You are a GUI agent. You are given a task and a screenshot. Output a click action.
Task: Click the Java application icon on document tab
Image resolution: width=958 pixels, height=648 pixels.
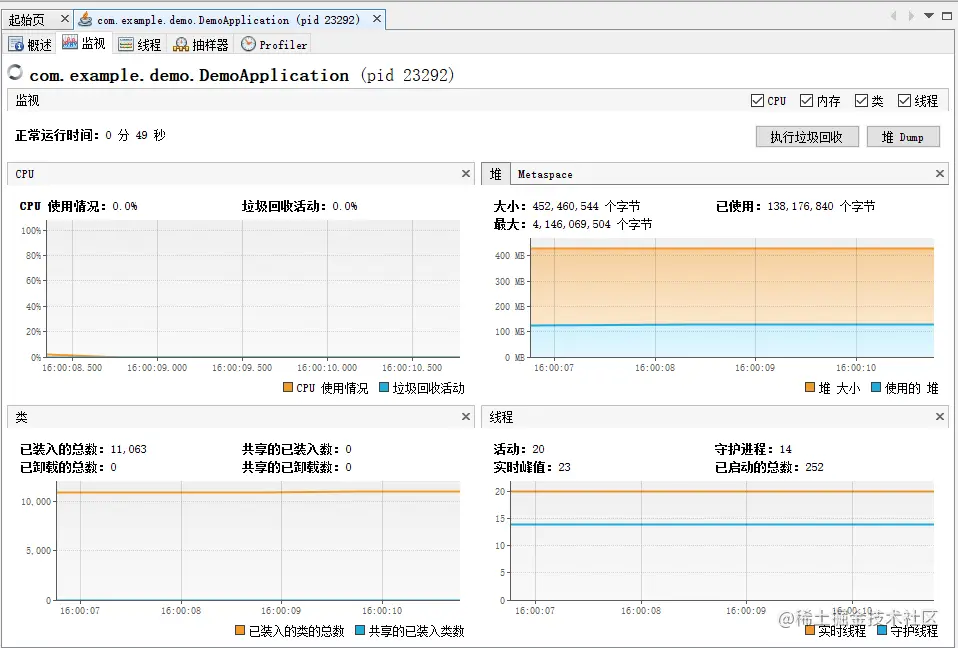(x=86, y=20)
